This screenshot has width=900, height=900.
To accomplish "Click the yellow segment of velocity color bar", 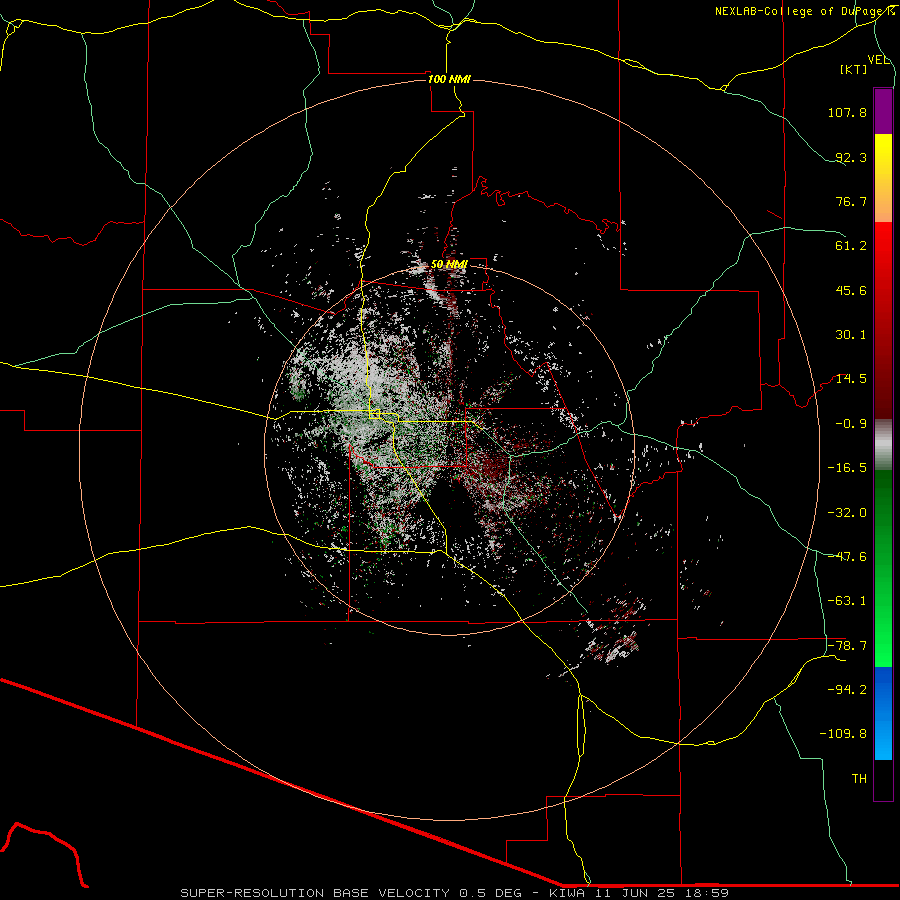I will 883,155.
